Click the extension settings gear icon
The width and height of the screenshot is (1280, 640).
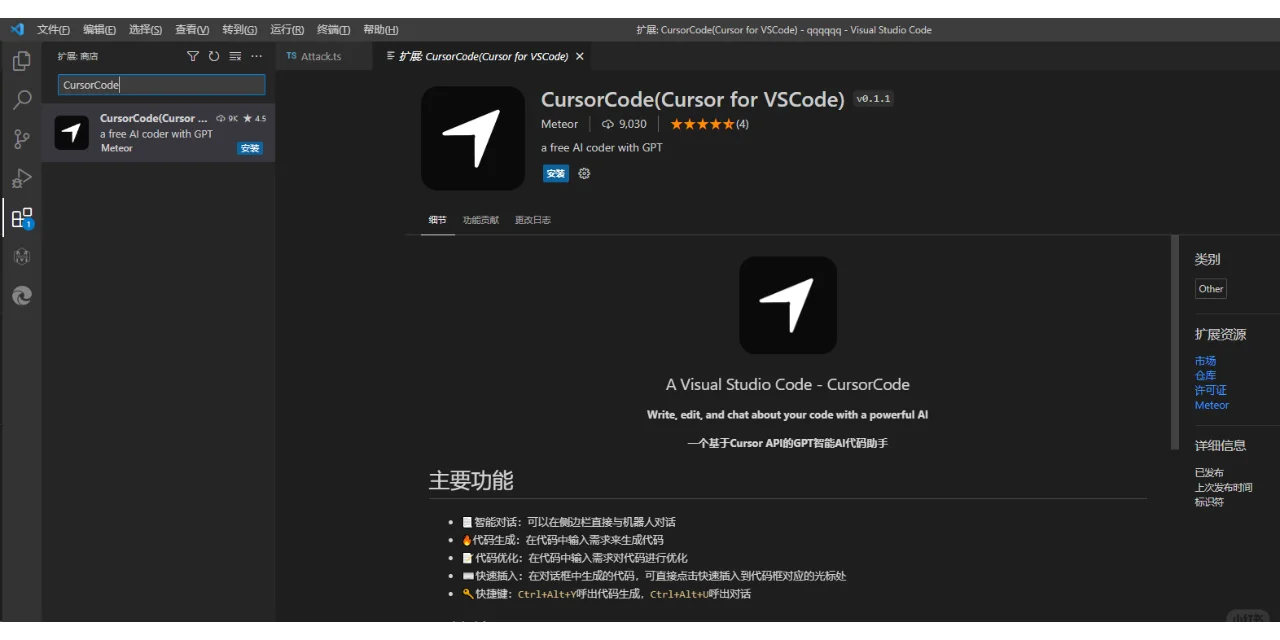[x=584, y=173]
